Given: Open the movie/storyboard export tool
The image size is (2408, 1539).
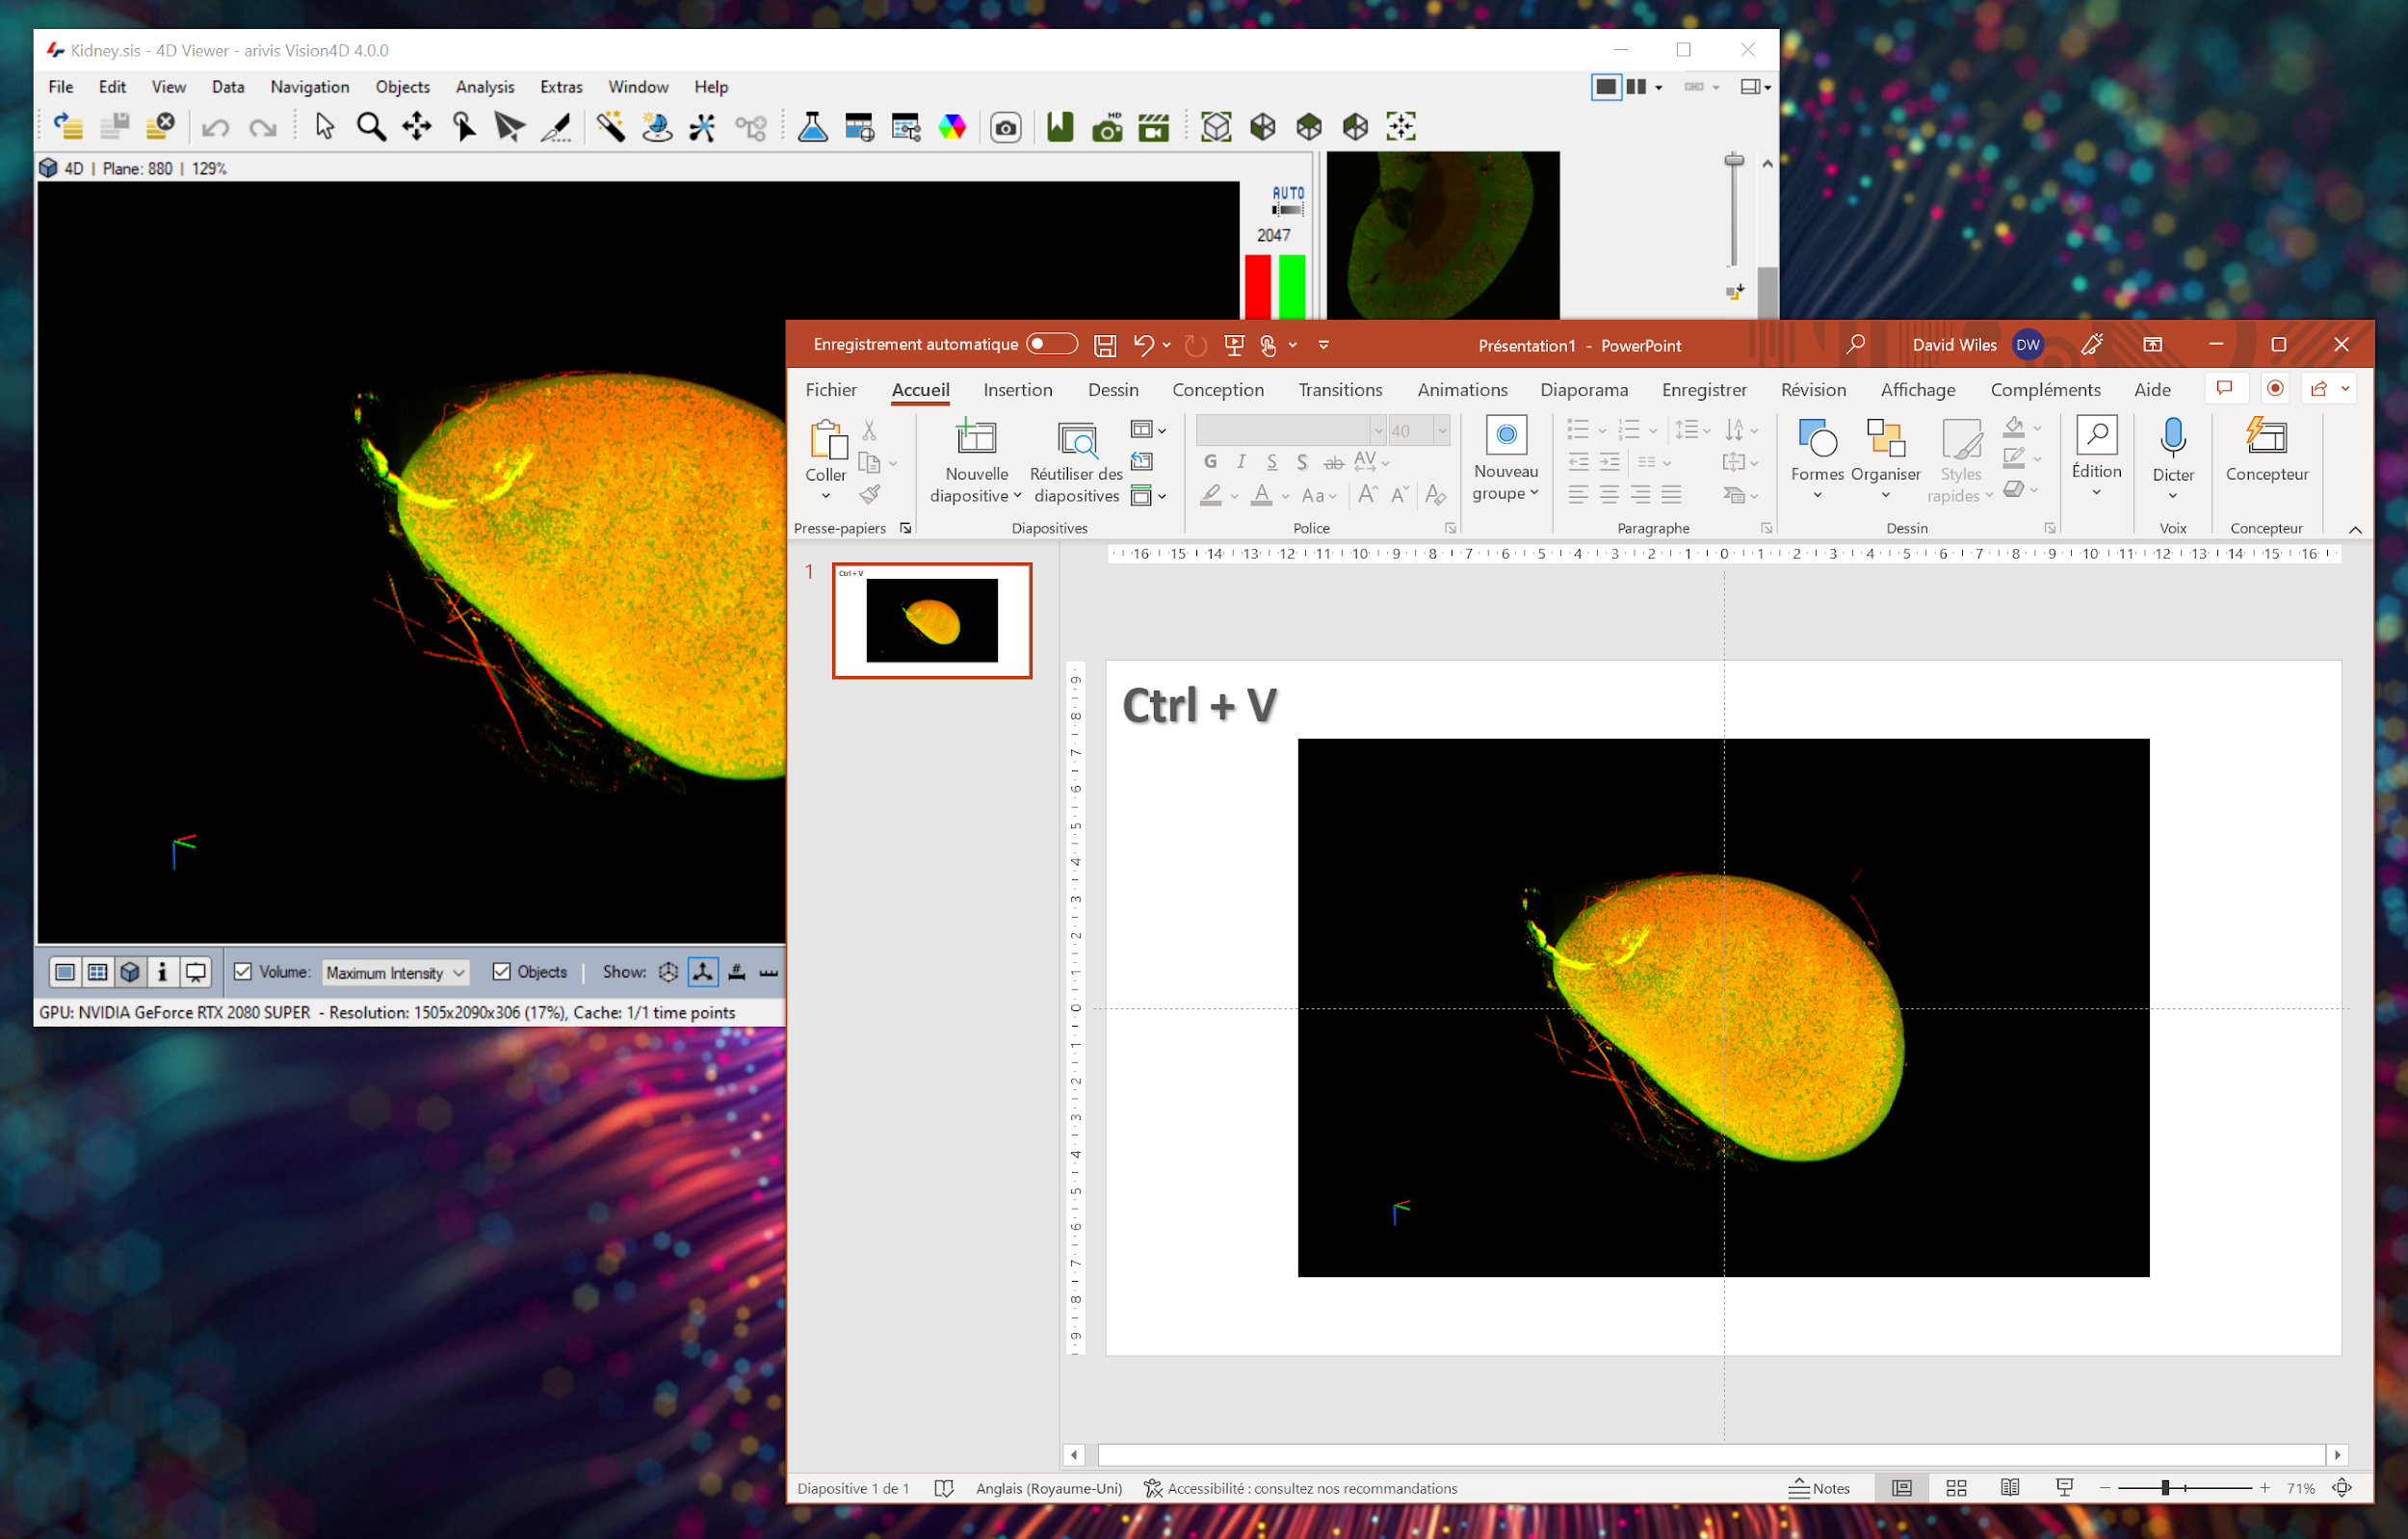Looking at the screenshot, I should point(1154,127).
